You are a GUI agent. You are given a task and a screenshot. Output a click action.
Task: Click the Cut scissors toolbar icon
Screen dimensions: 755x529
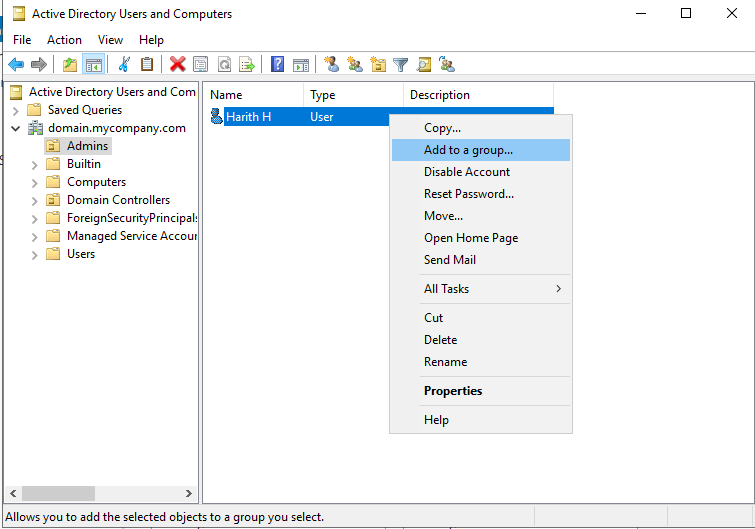pos(124,65)
